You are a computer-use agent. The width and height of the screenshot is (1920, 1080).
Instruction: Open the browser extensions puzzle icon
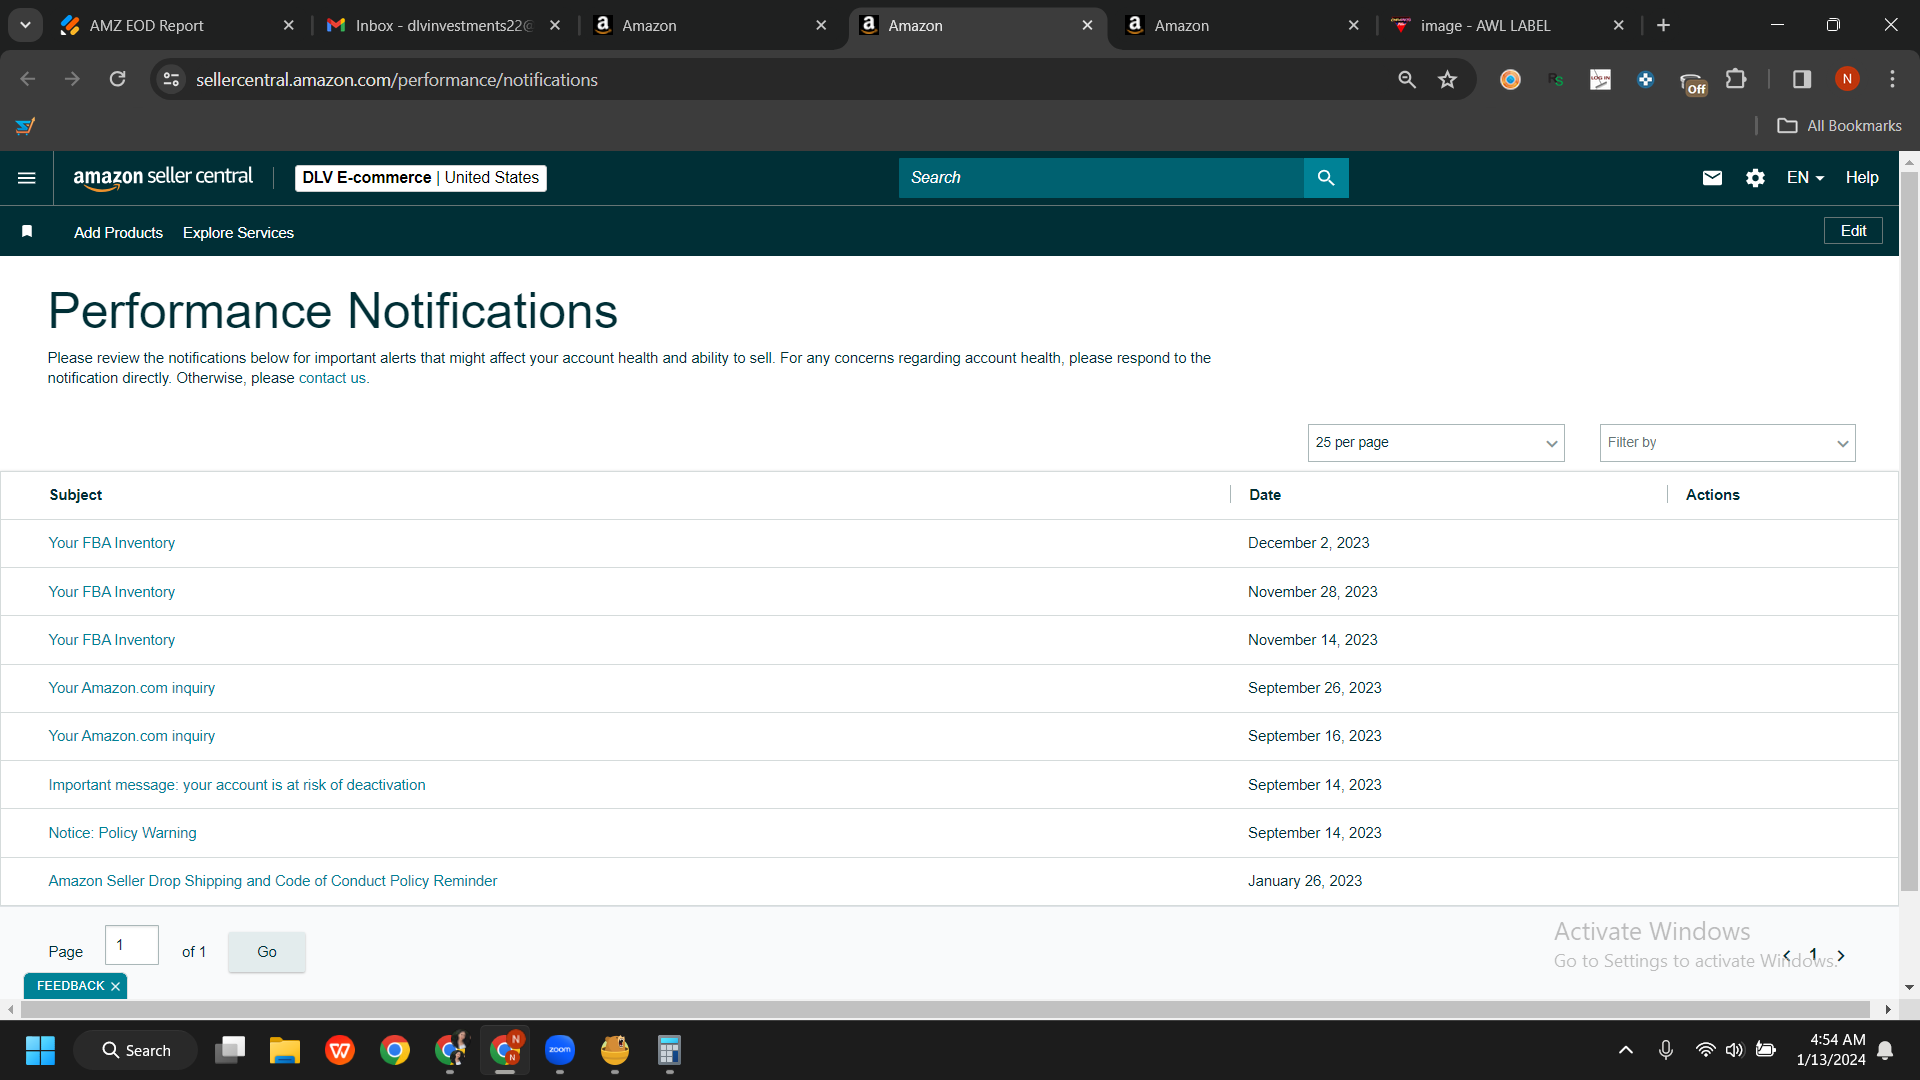[x=1737, y=79]
